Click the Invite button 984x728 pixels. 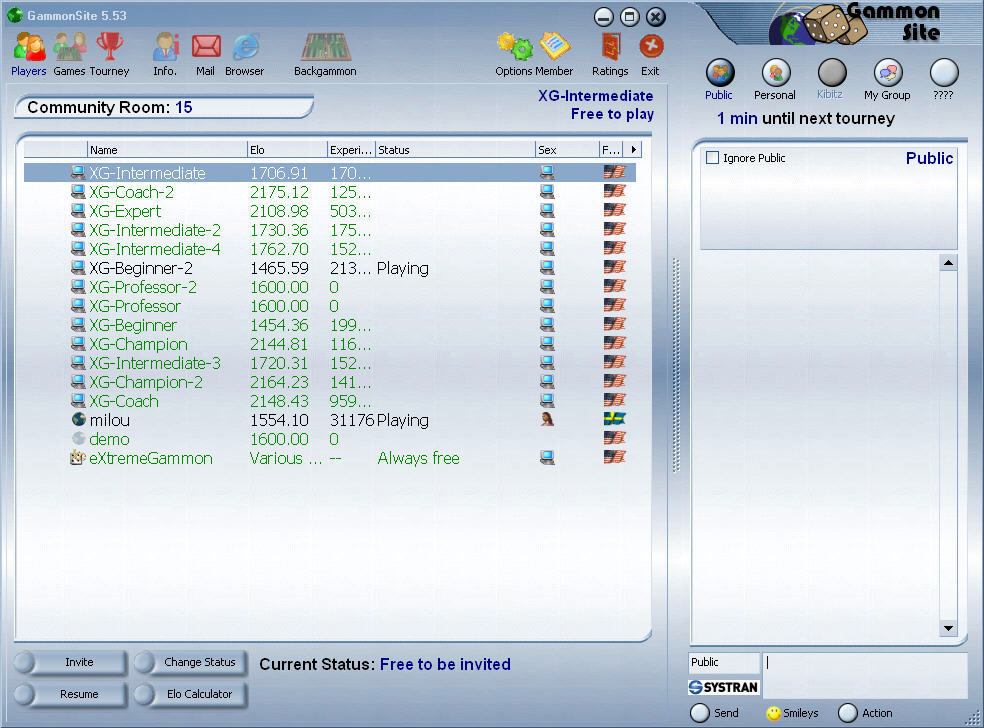pyautogui.click(x=70, y=662)
